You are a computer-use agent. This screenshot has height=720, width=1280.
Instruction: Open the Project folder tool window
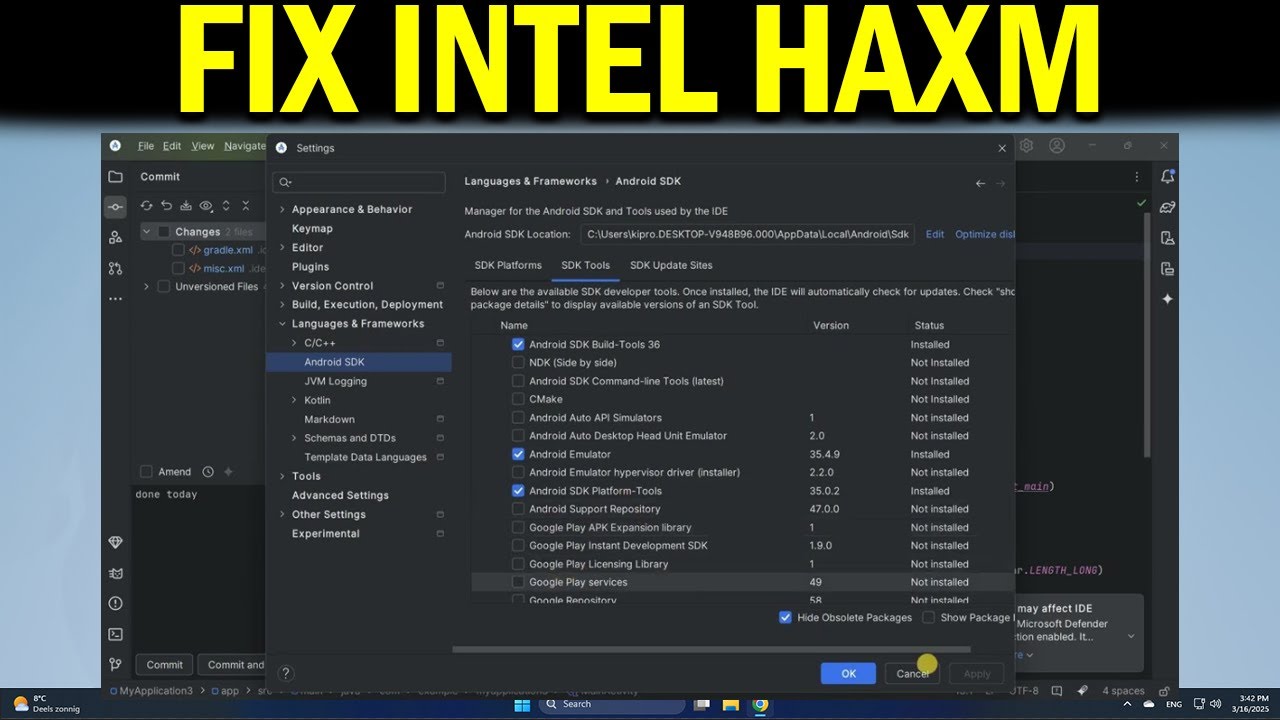click(x=116, y=177)
